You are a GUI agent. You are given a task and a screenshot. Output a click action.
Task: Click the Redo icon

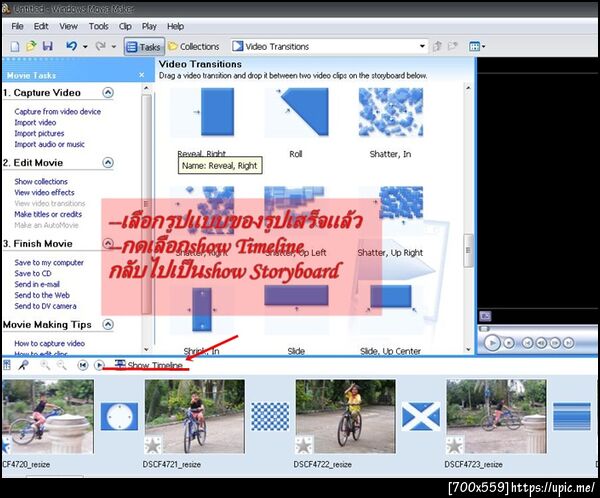tap(100, 46)
